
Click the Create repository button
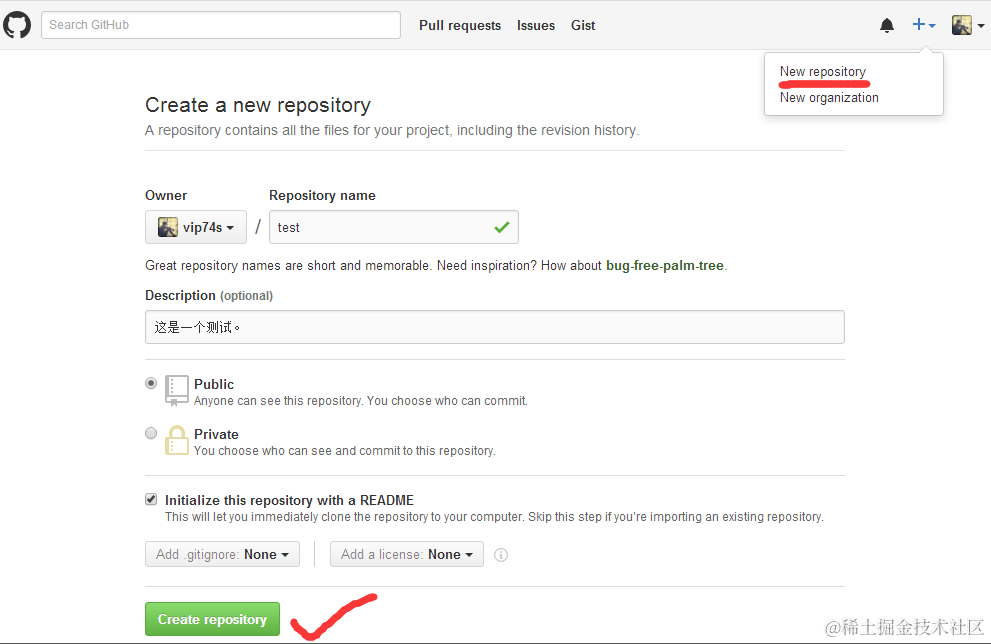tap(212, 619)
